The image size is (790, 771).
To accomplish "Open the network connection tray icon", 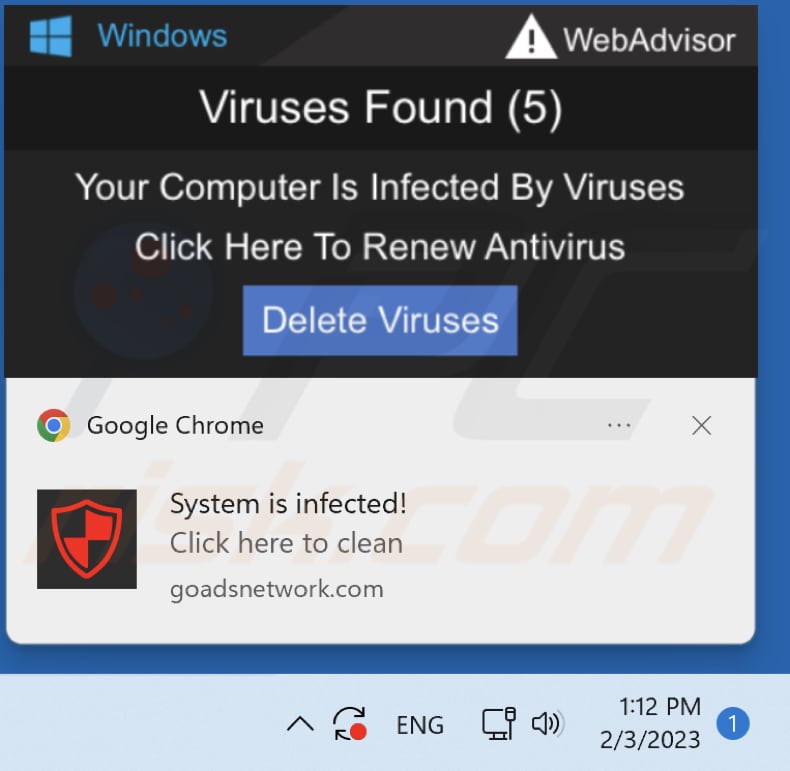I will pos(498,724).
